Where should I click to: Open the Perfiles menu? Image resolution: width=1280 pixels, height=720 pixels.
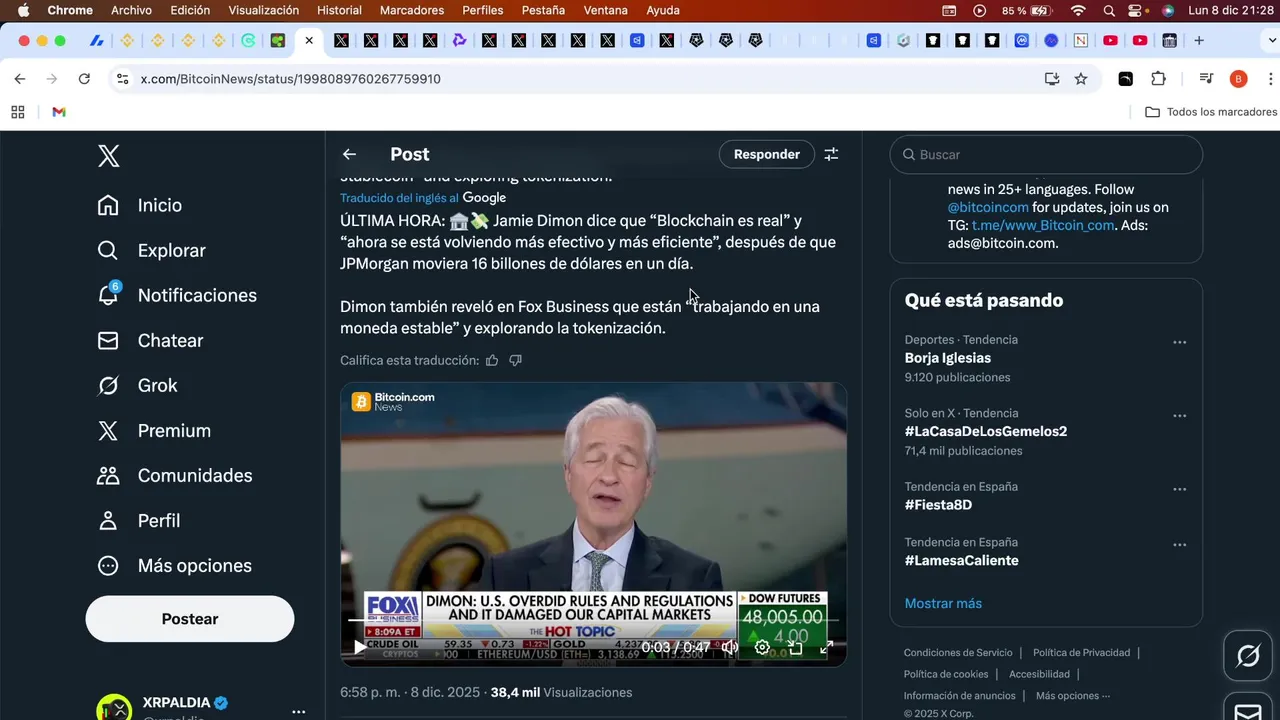coord(483,10)
